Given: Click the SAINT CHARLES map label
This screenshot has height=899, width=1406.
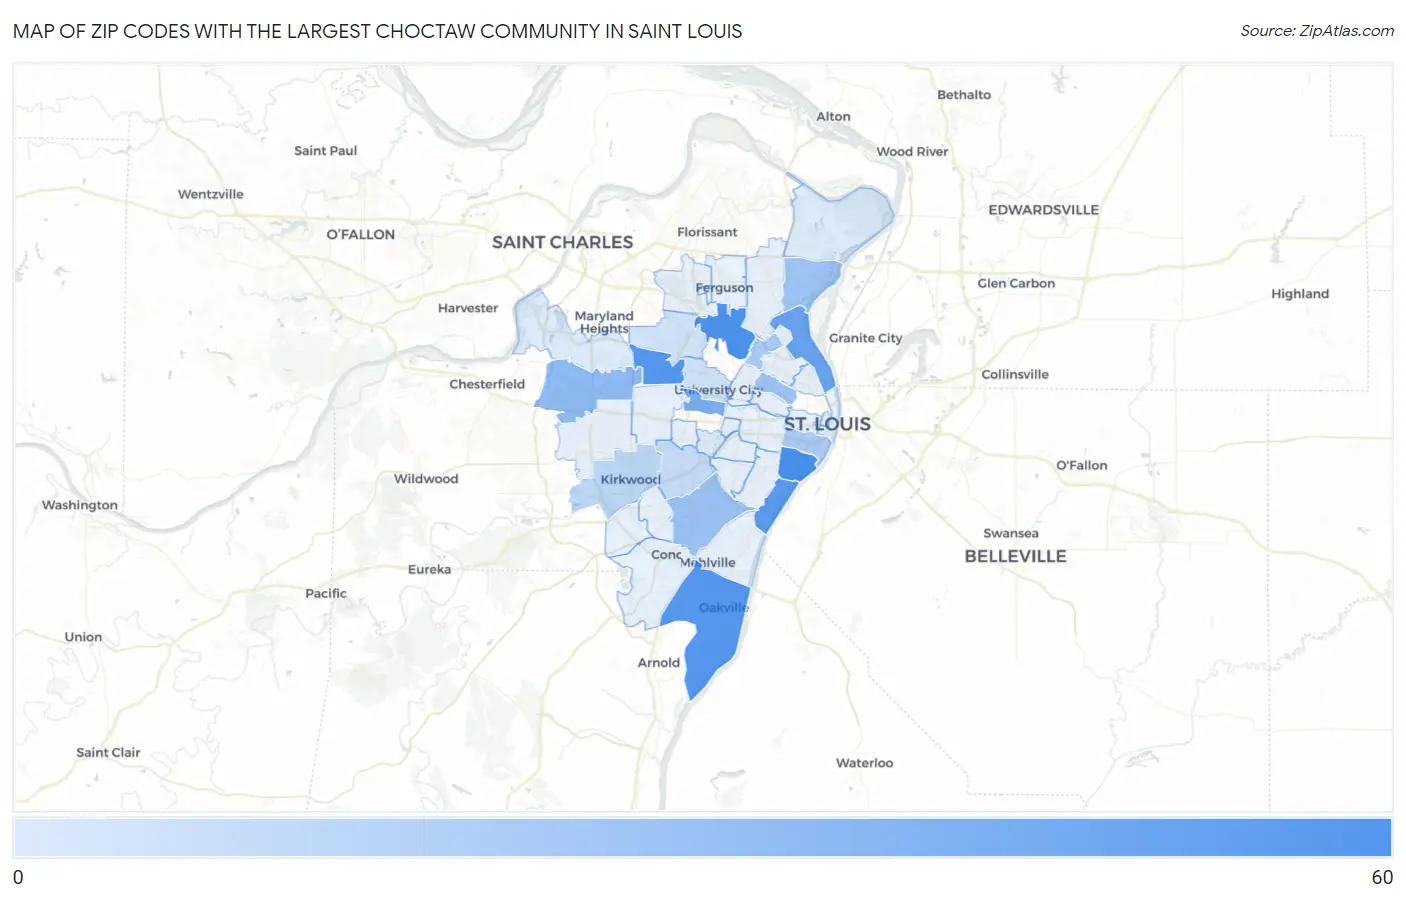Looking at the screenshot, I should point(562,242).
